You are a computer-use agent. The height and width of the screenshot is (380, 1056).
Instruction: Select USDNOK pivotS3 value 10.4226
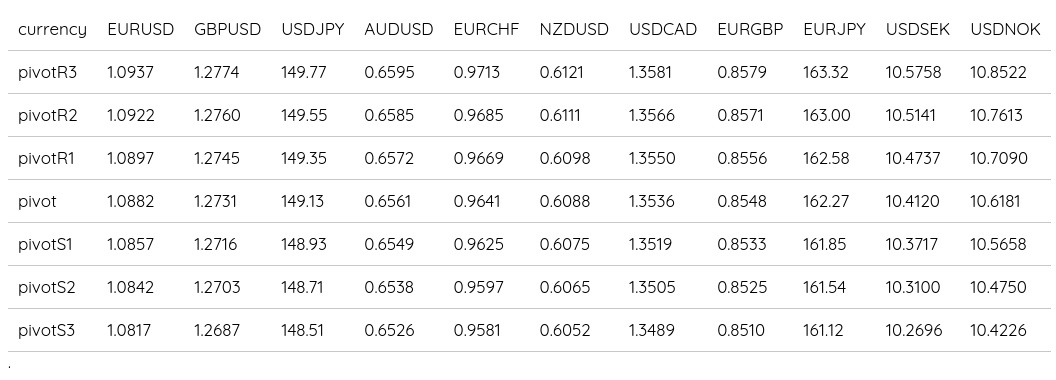coord(998,331)
